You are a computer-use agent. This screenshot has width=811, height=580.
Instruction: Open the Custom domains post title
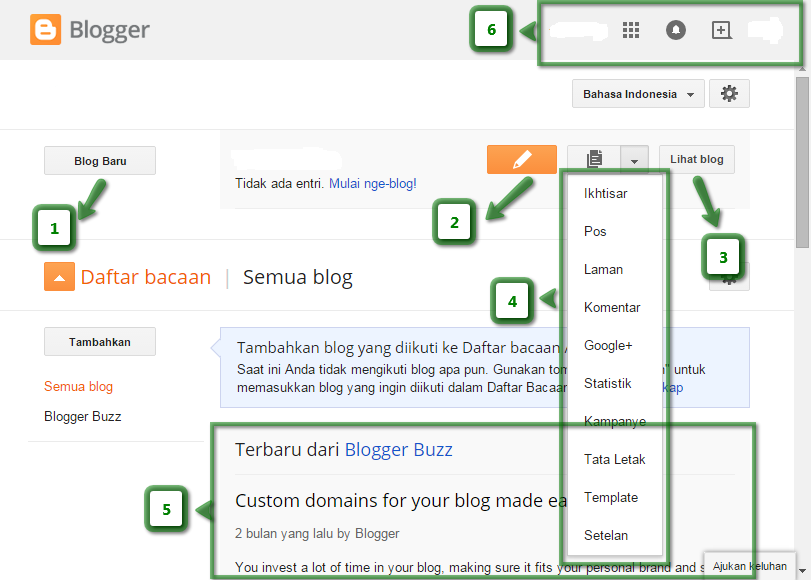tap(401, 501)
